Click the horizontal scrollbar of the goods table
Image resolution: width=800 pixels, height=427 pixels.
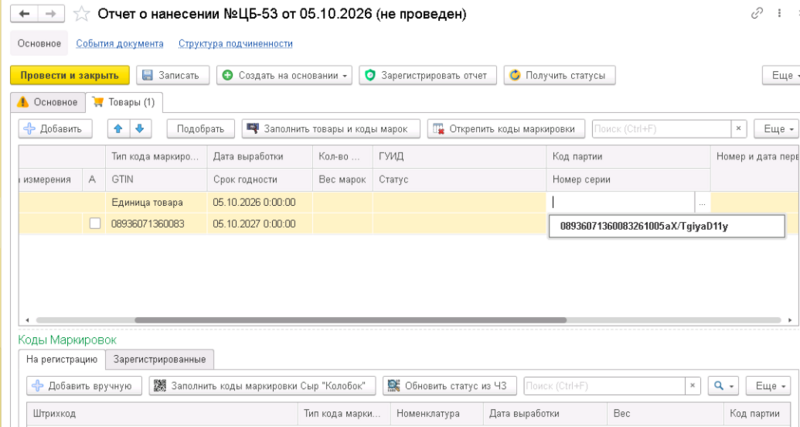point(351,320)
